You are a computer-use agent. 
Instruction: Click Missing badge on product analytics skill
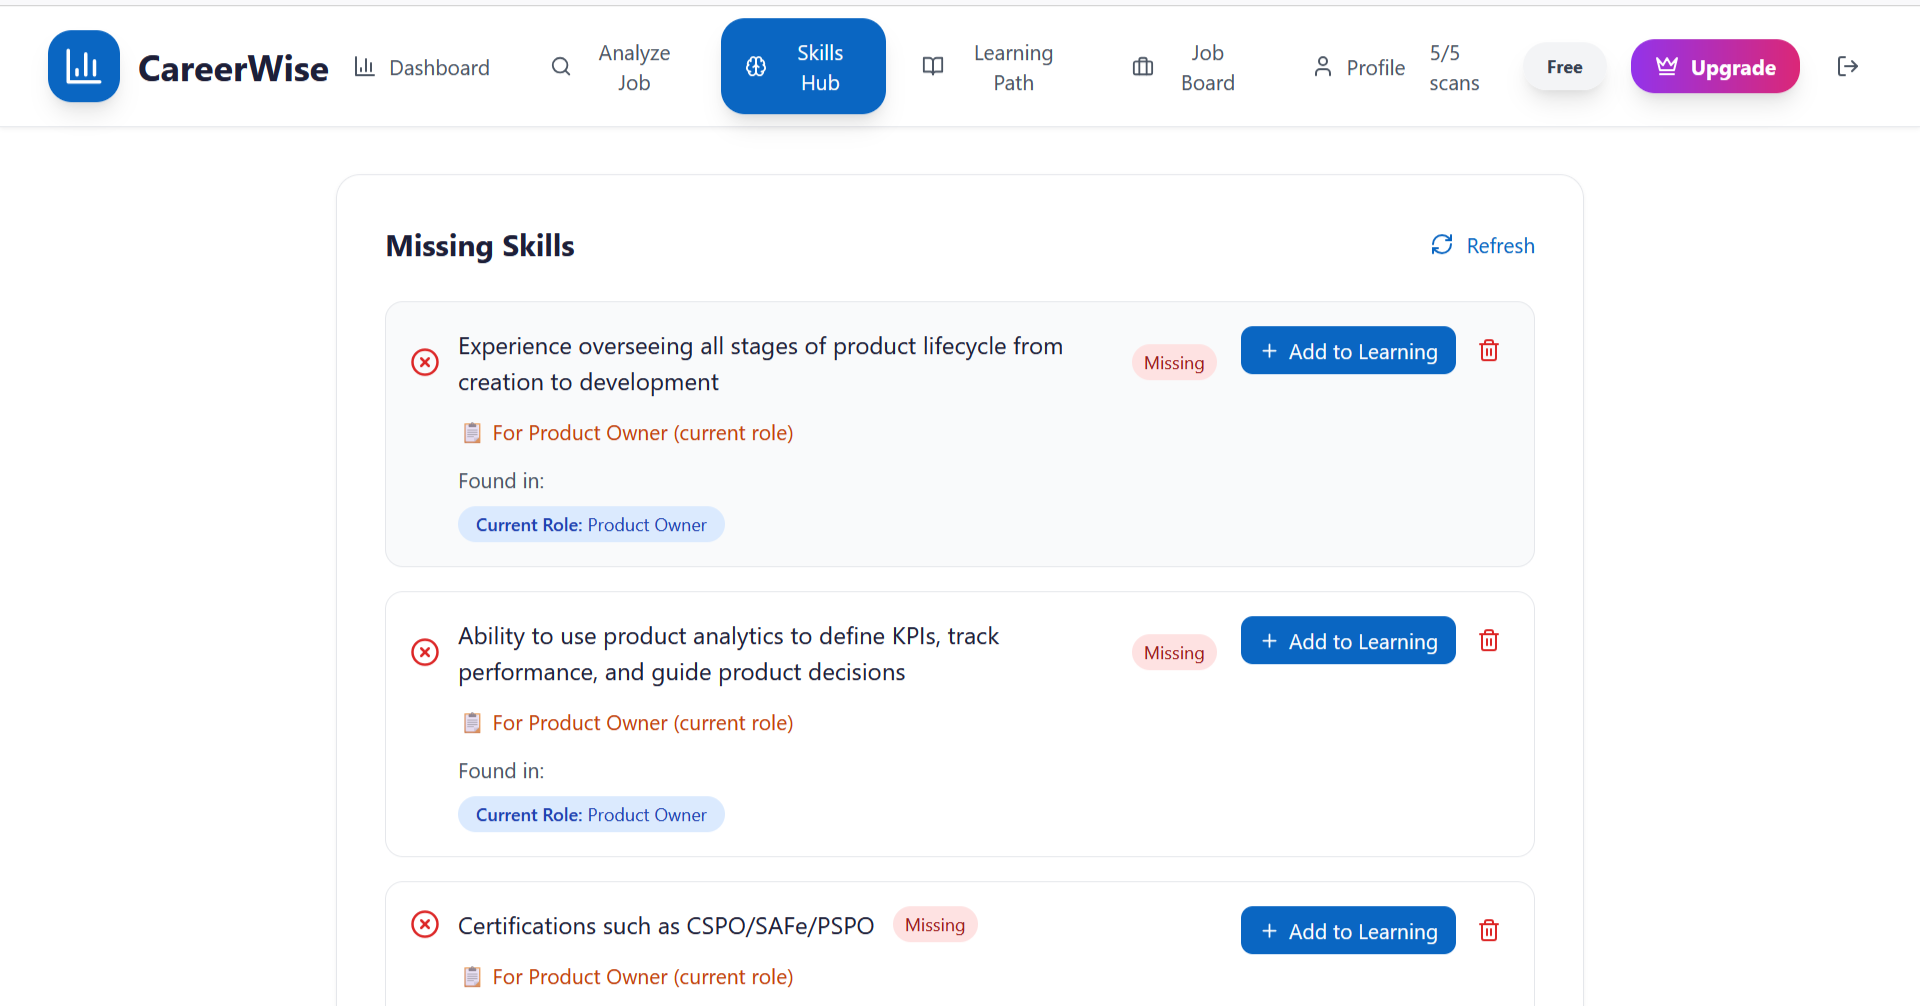[x=1174, y=653]
